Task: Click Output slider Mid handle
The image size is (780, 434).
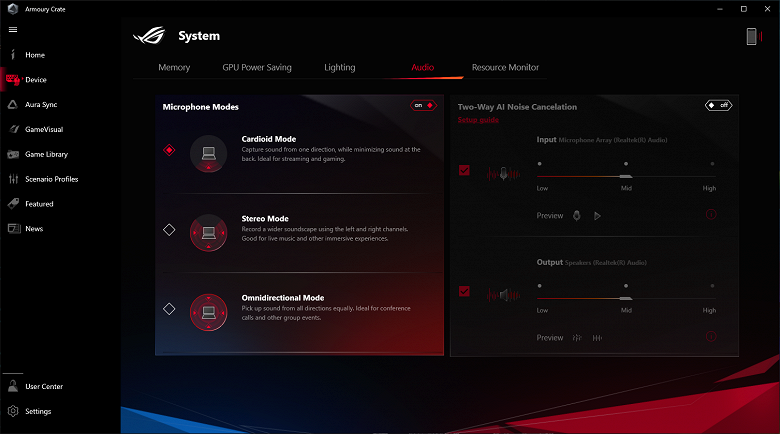Action: tap(626, 298)
